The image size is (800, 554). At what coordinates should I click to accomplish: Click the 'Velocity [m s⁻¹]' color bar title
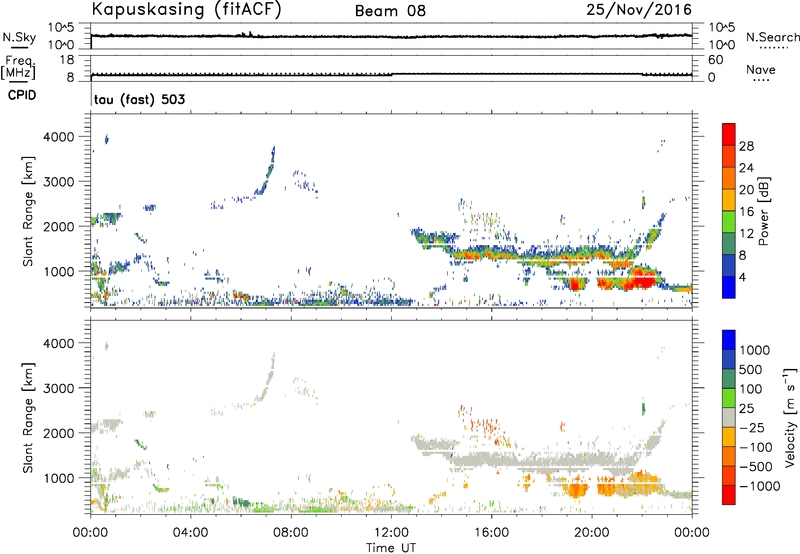pyautogui.click(x=790, y=417)
